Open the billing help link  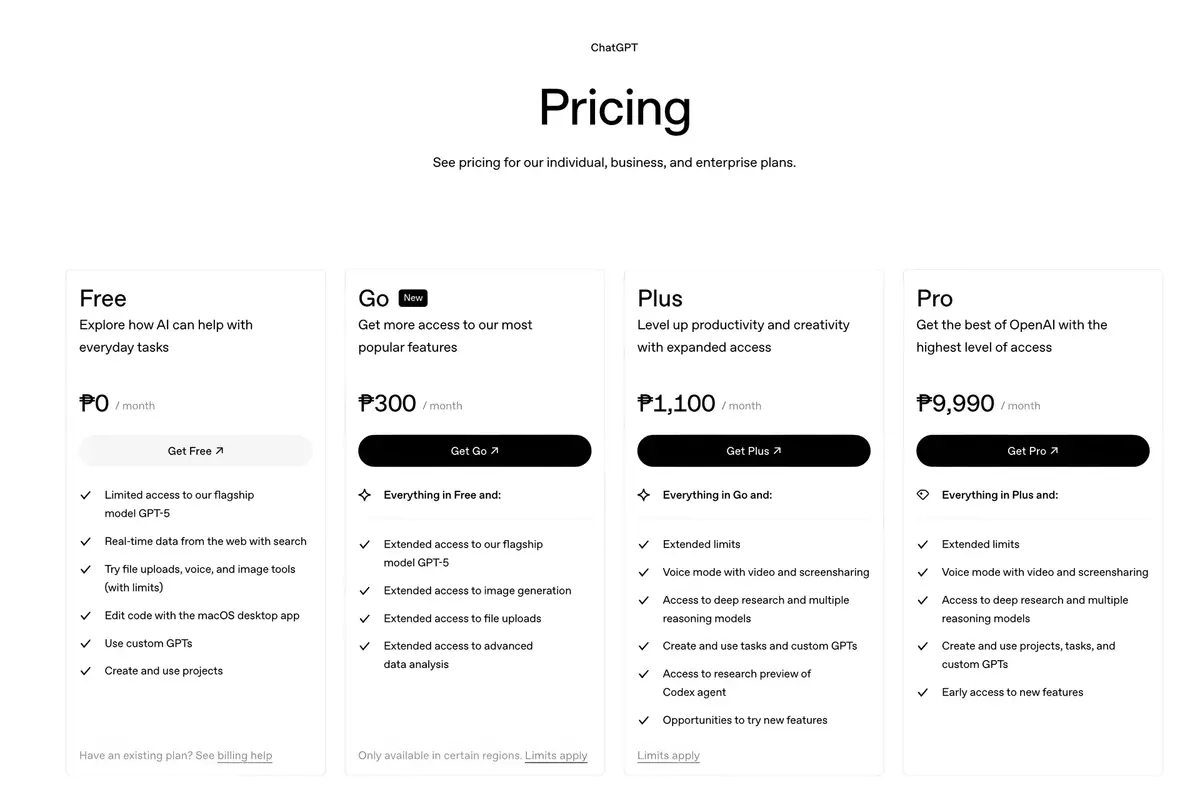[x=245, y=755]
